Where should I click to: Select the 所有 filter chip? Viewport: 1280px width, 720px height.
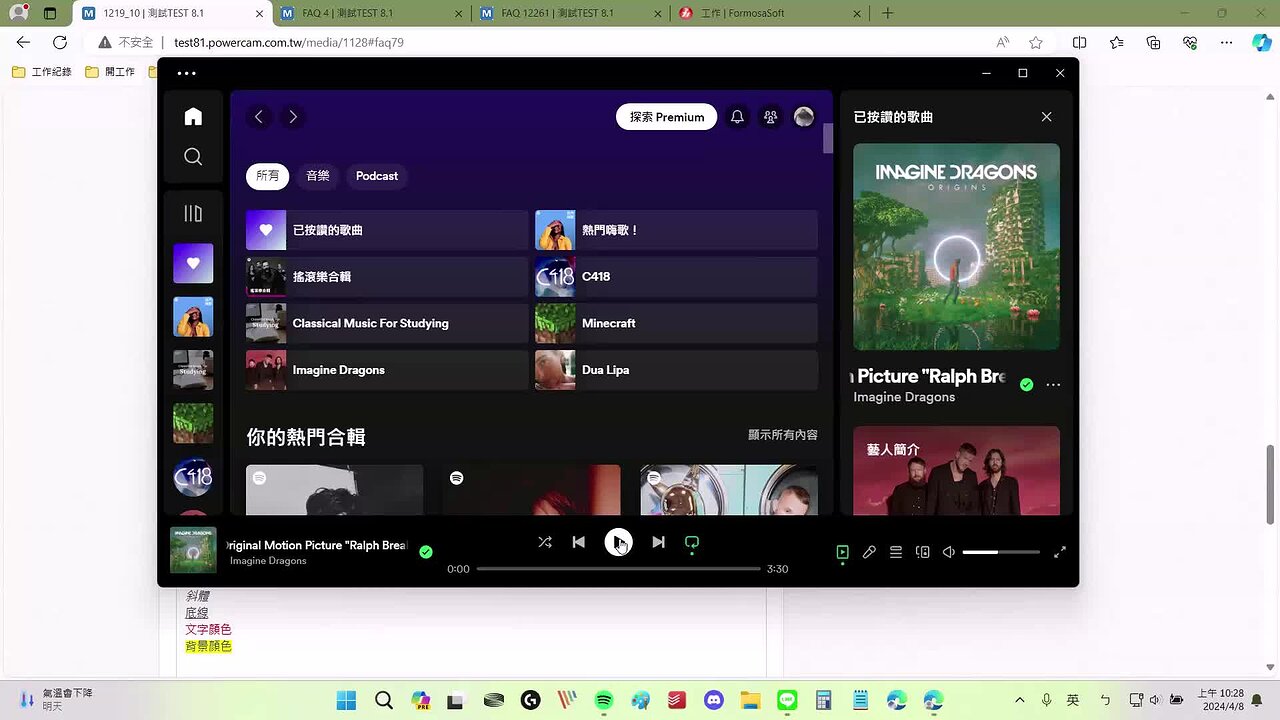click(x=268, y=176)
